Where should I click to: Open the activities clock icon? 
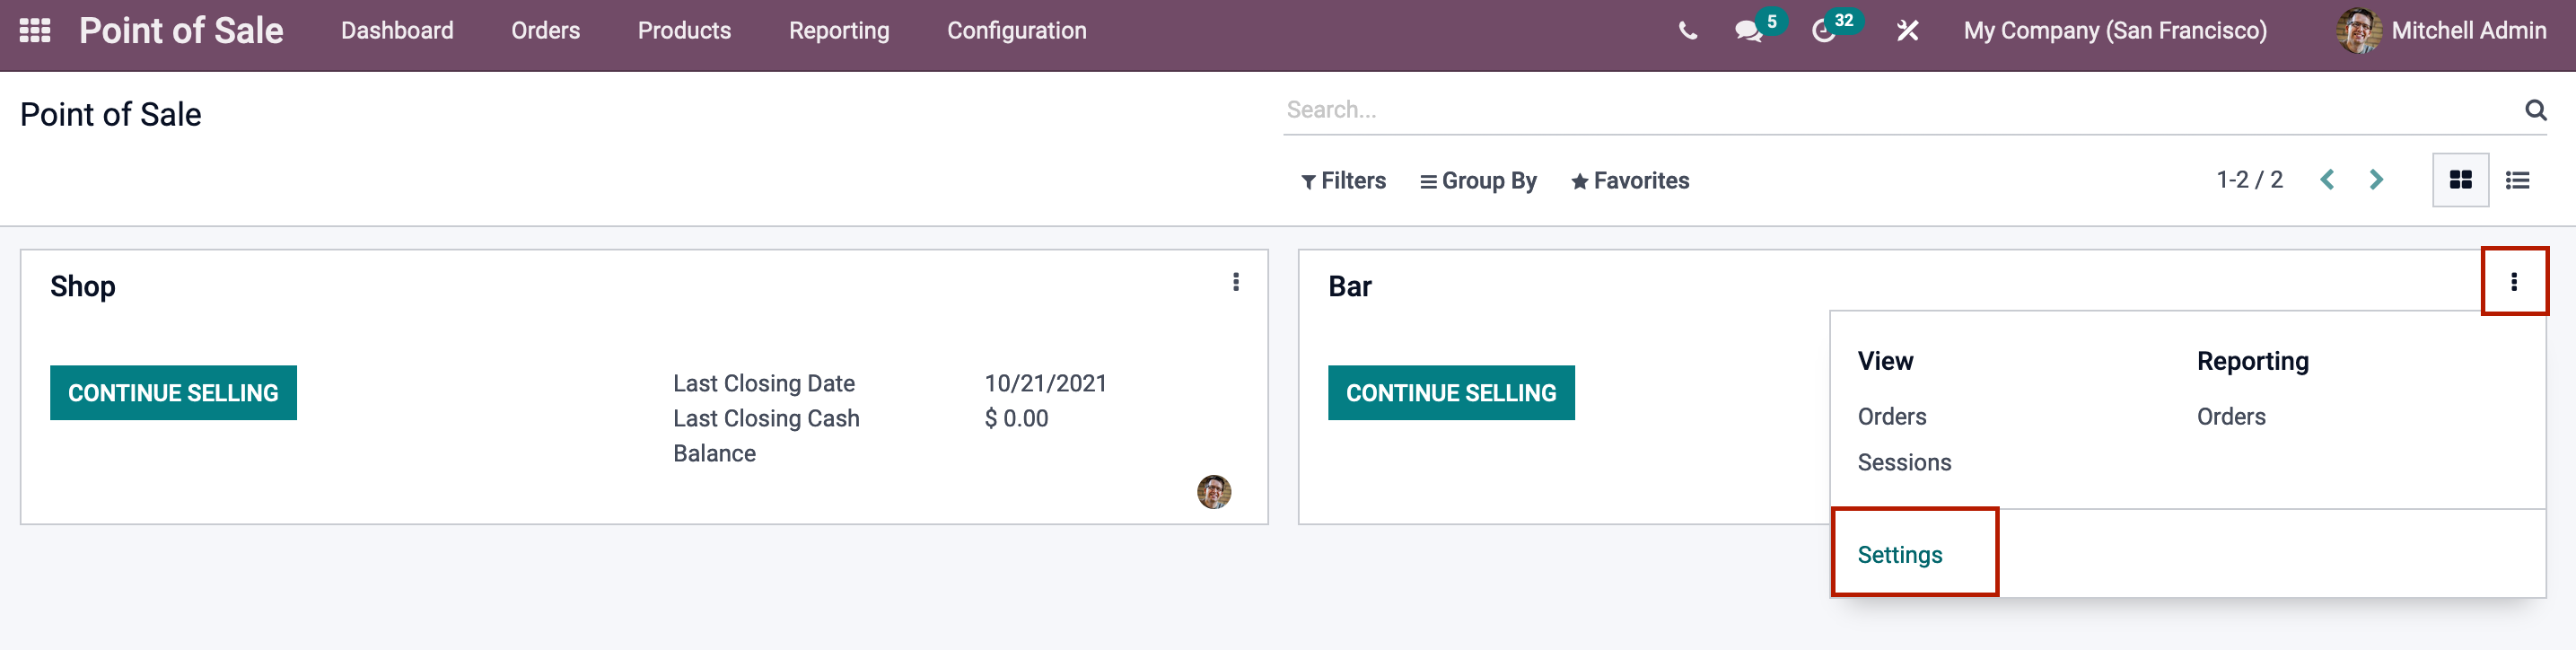pos(1823,31)
